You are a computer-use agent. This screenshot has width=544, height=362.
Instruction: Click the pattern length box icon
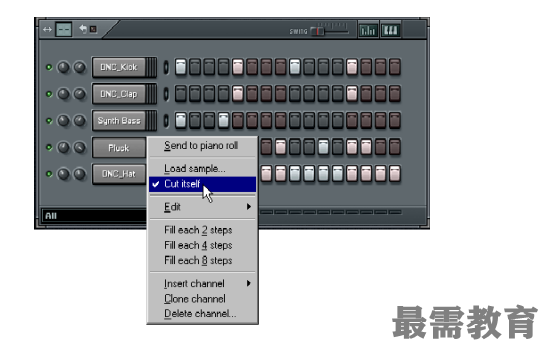point(64,30)
